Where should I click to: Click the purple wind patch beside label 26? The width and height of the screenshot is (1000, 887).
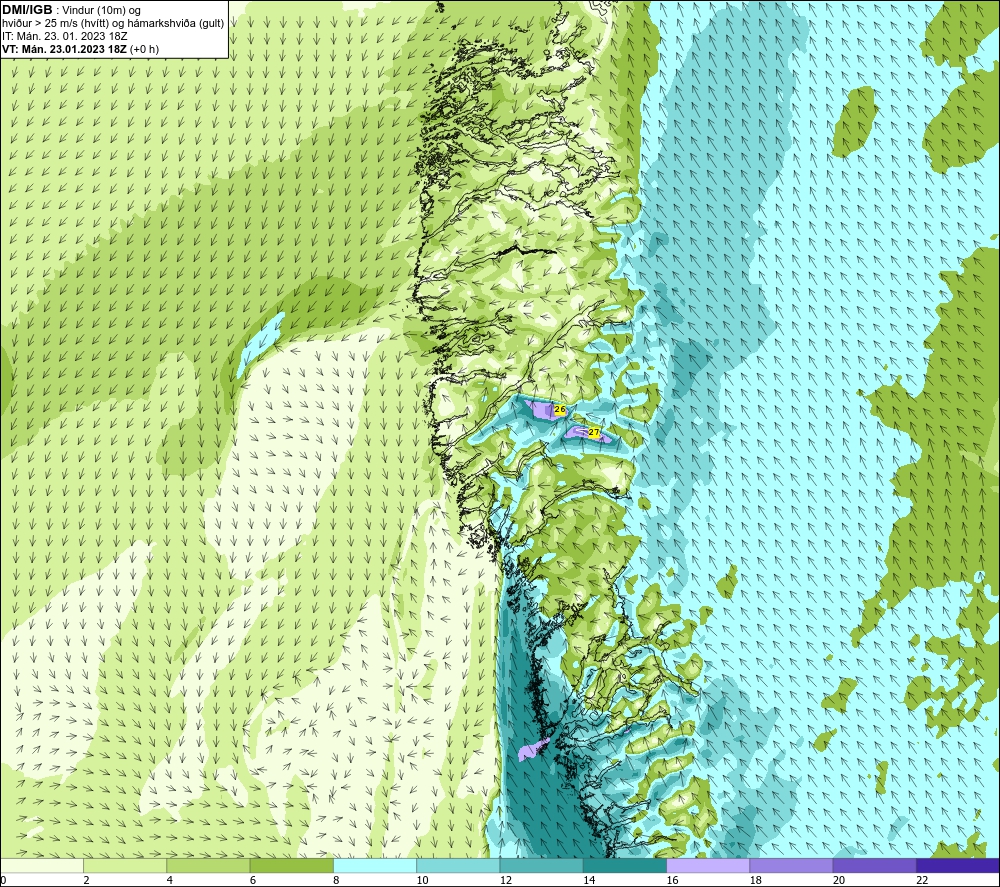tap(541, 409)
